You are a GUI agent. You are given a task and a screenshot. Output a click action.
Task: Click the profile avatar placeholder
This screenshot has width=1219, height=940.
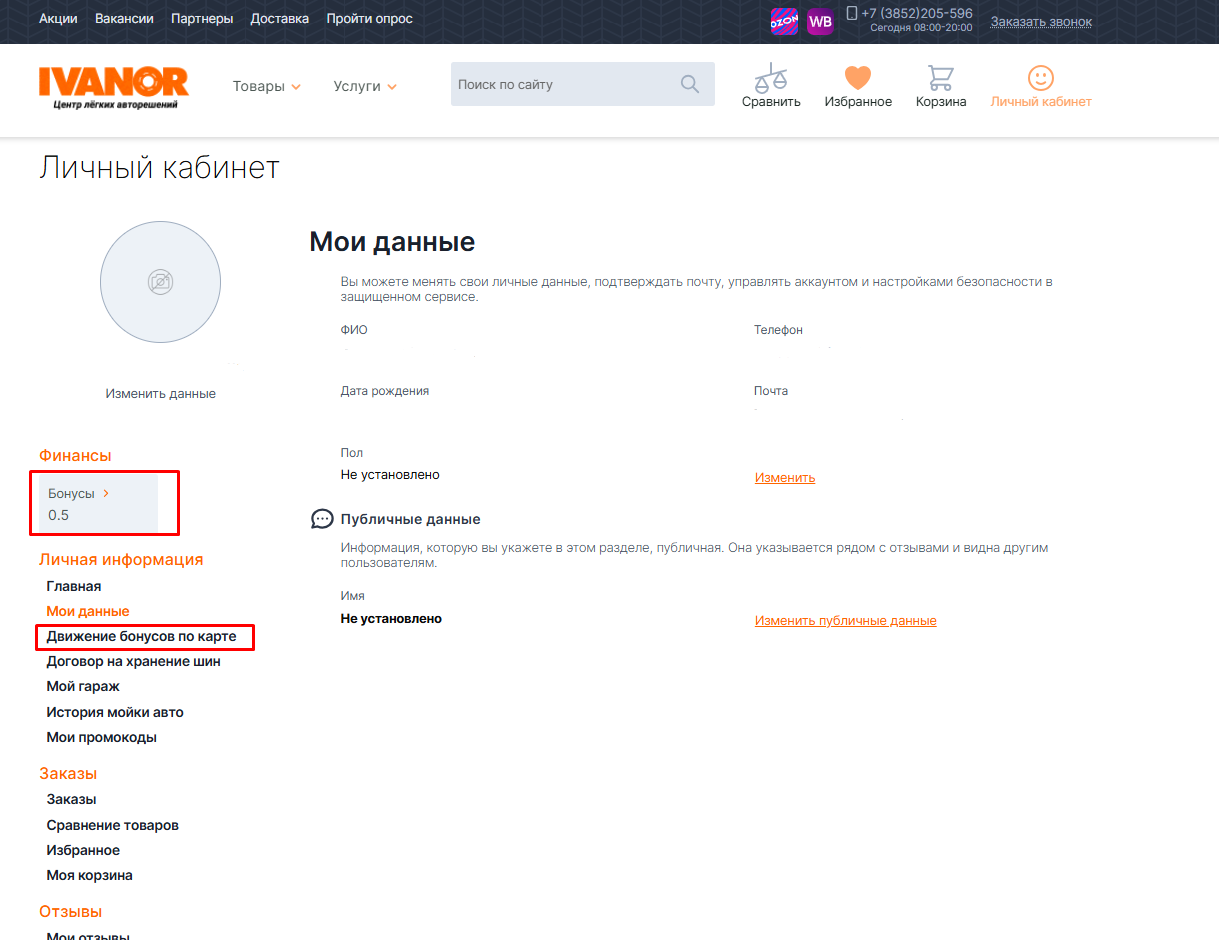pos(160,282)
